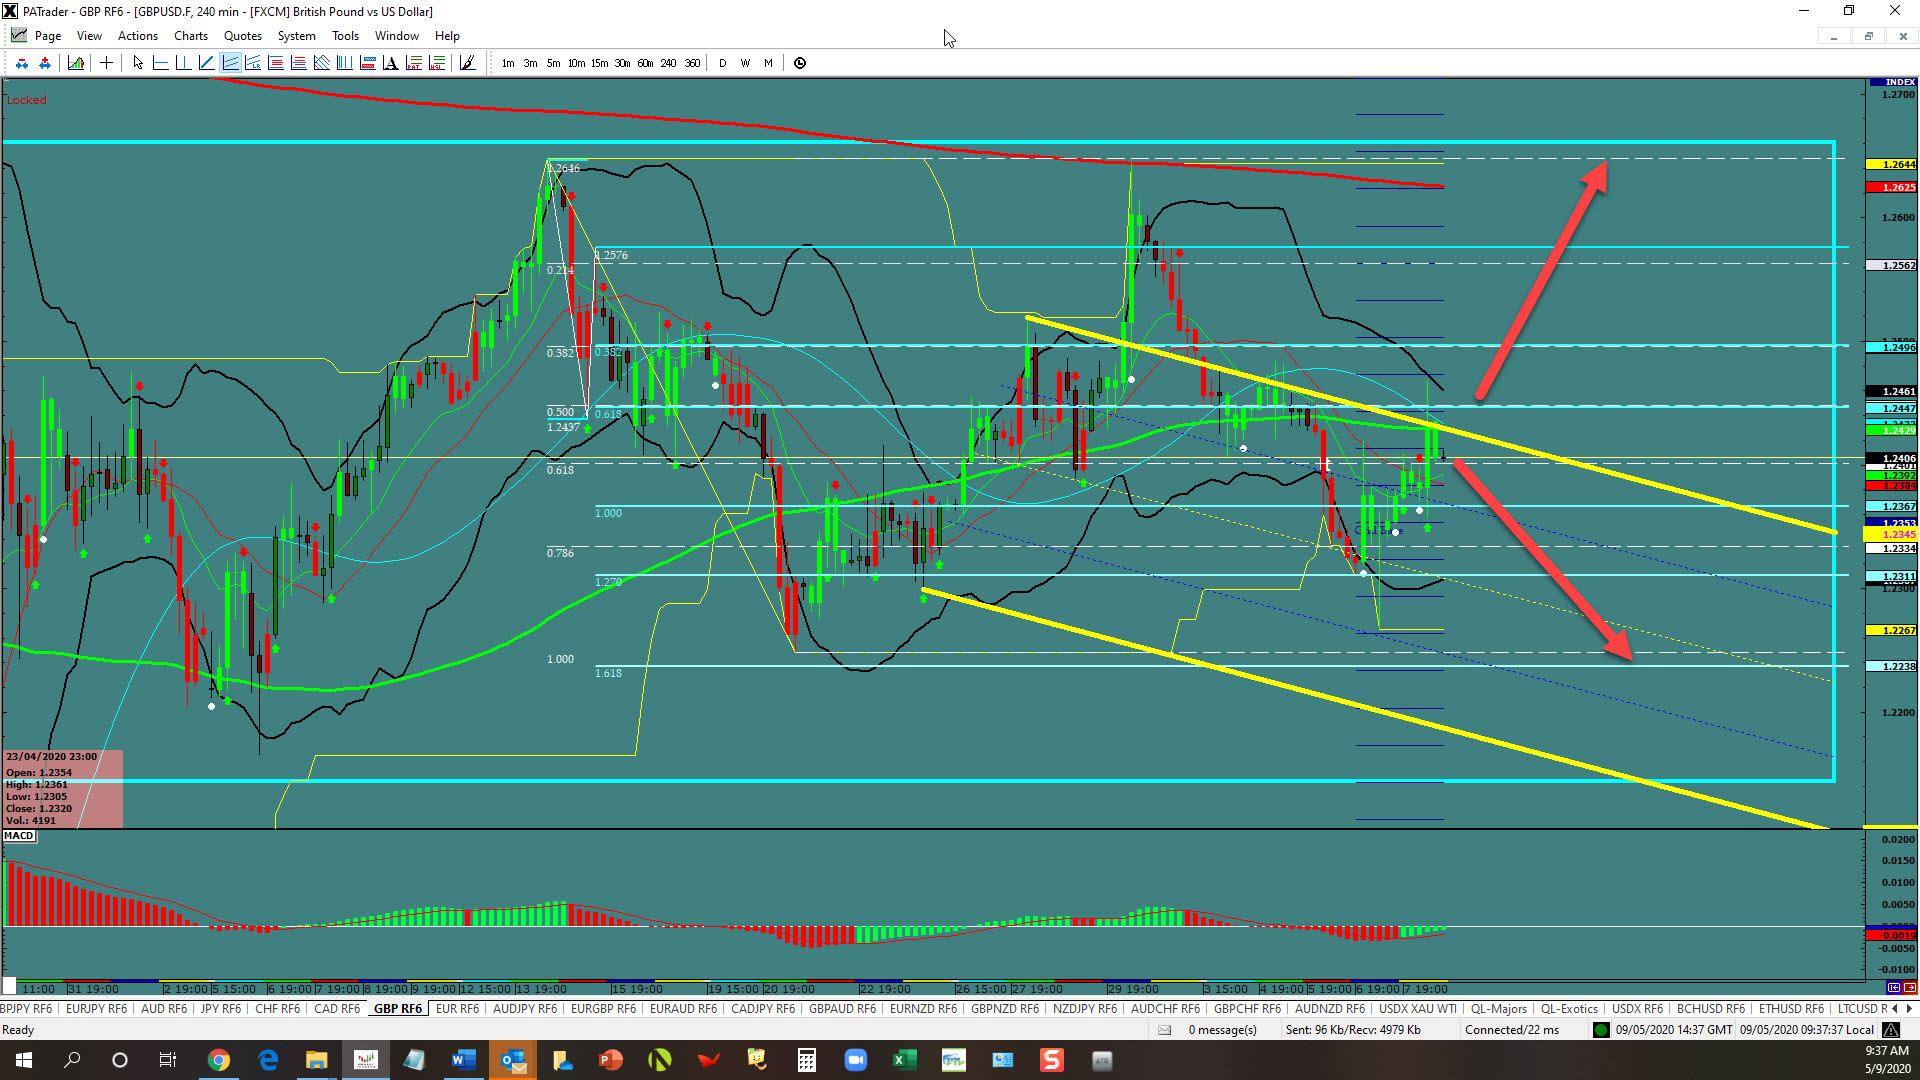Open the Tools menu
Screen dimensions: 1920x1080
click(x=345, y=36)
